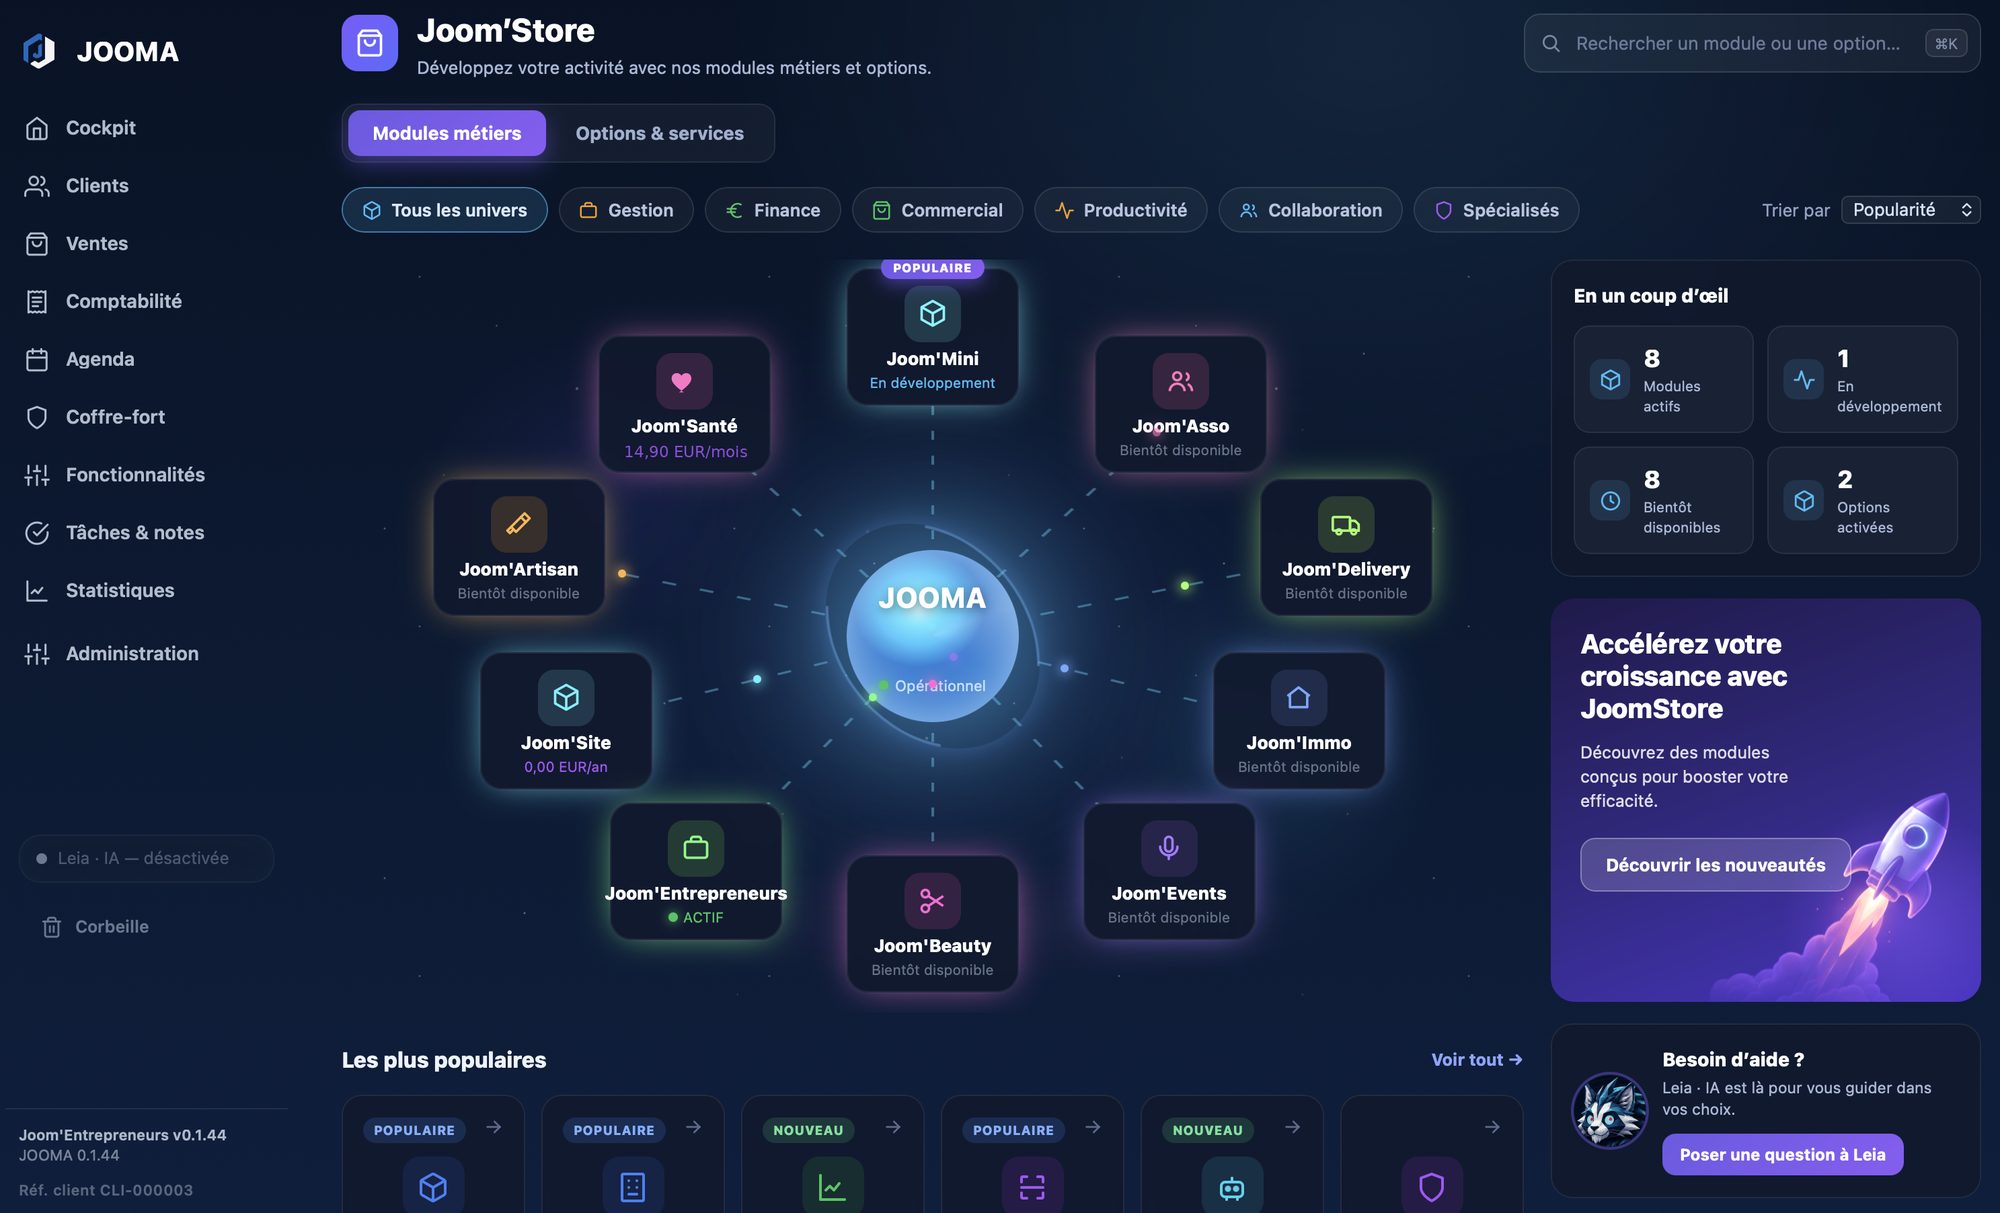This screenshot has height=1213, width=2000.
Task: Filter modules by Finance
Action: (772, 210)
